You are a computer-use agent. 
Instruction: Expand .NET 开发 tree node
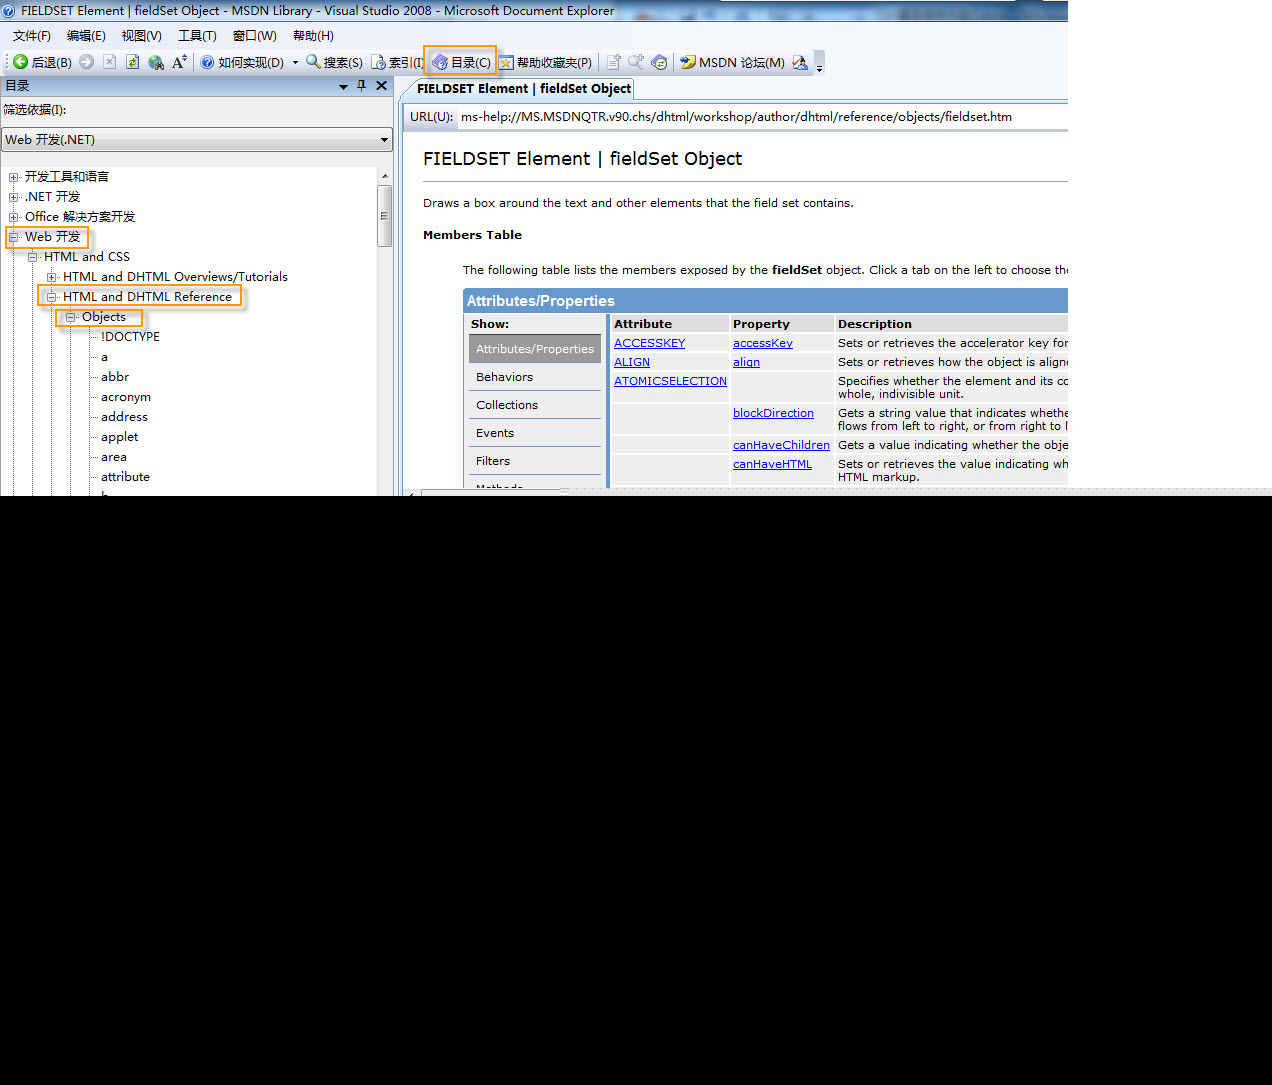(14, 197)
